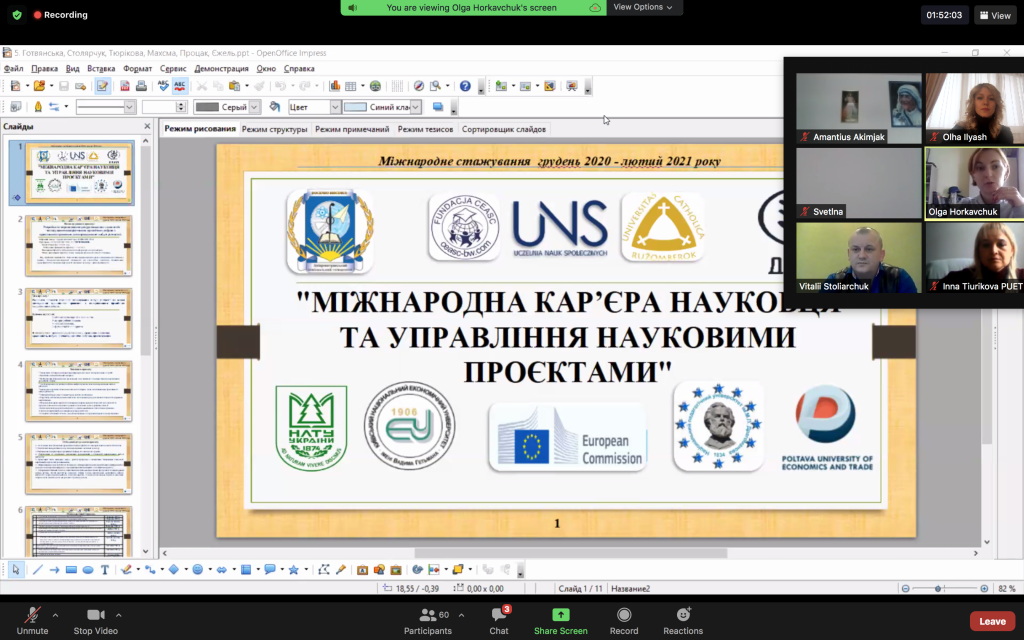Expand Zoom View Options dropdown
The height and width of the screenshot is (640, 1024).
click(643, 7)
